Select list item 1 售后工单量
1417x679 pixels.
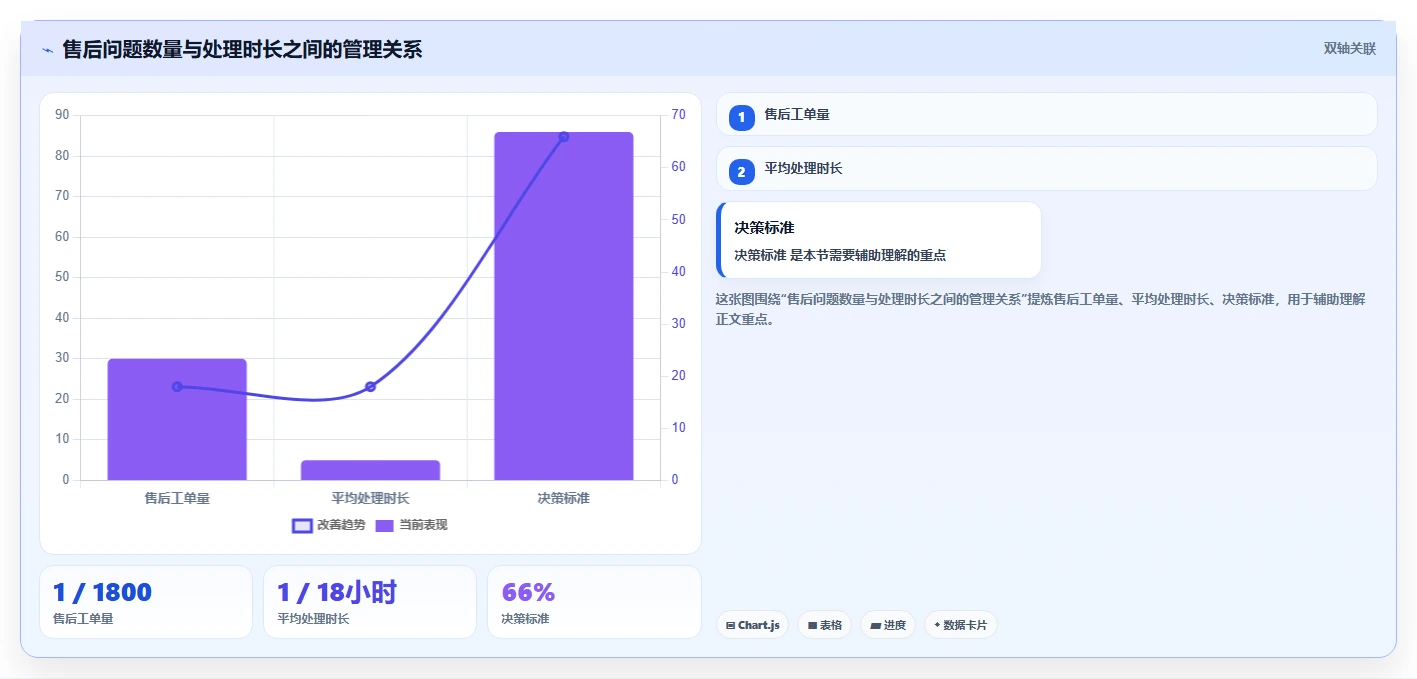click(1047, 114)
